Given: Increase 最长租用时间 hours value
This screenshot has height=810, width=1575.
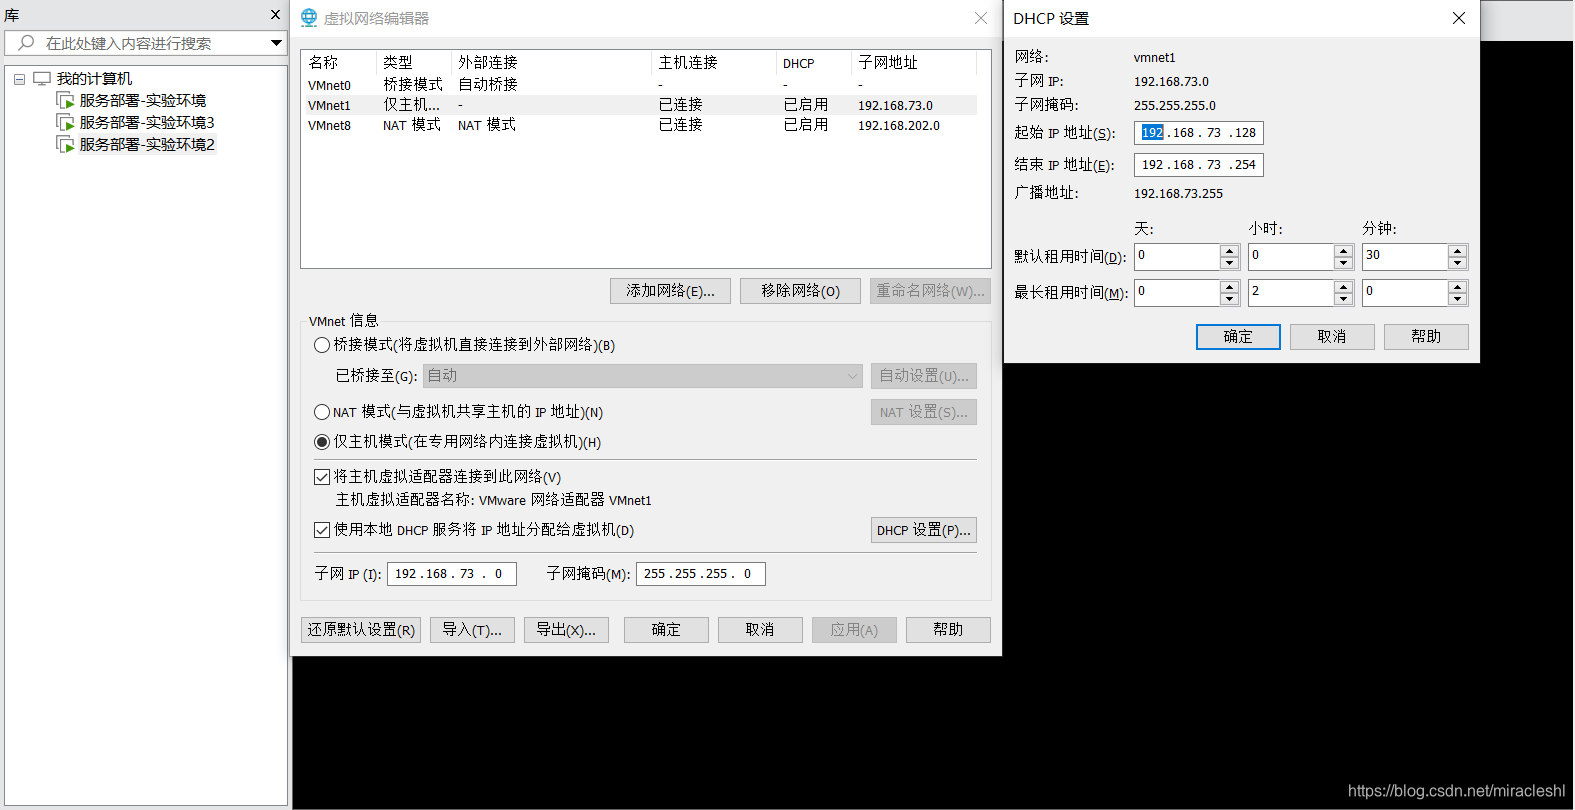Looking at the screenshot, I should pos(1344,287).
